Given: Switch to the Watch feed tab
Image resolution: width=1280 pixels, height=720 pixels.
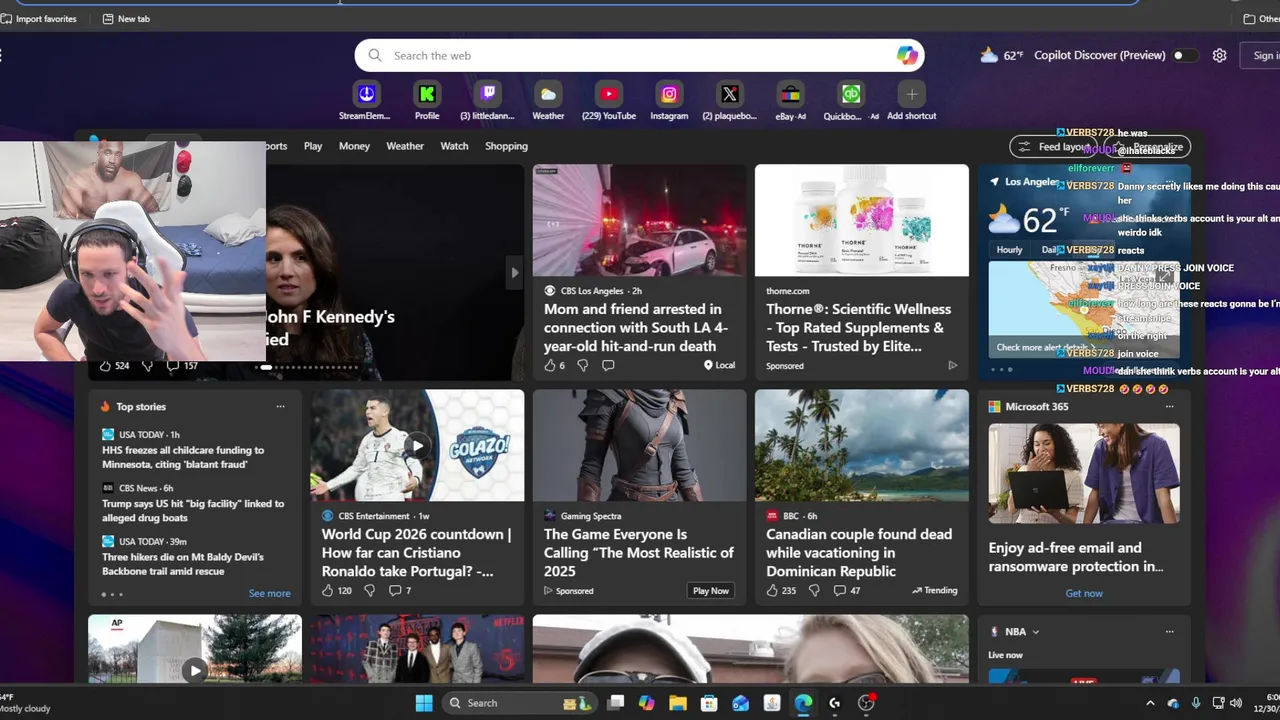Looking at the screenshot, I should [454, 146].
